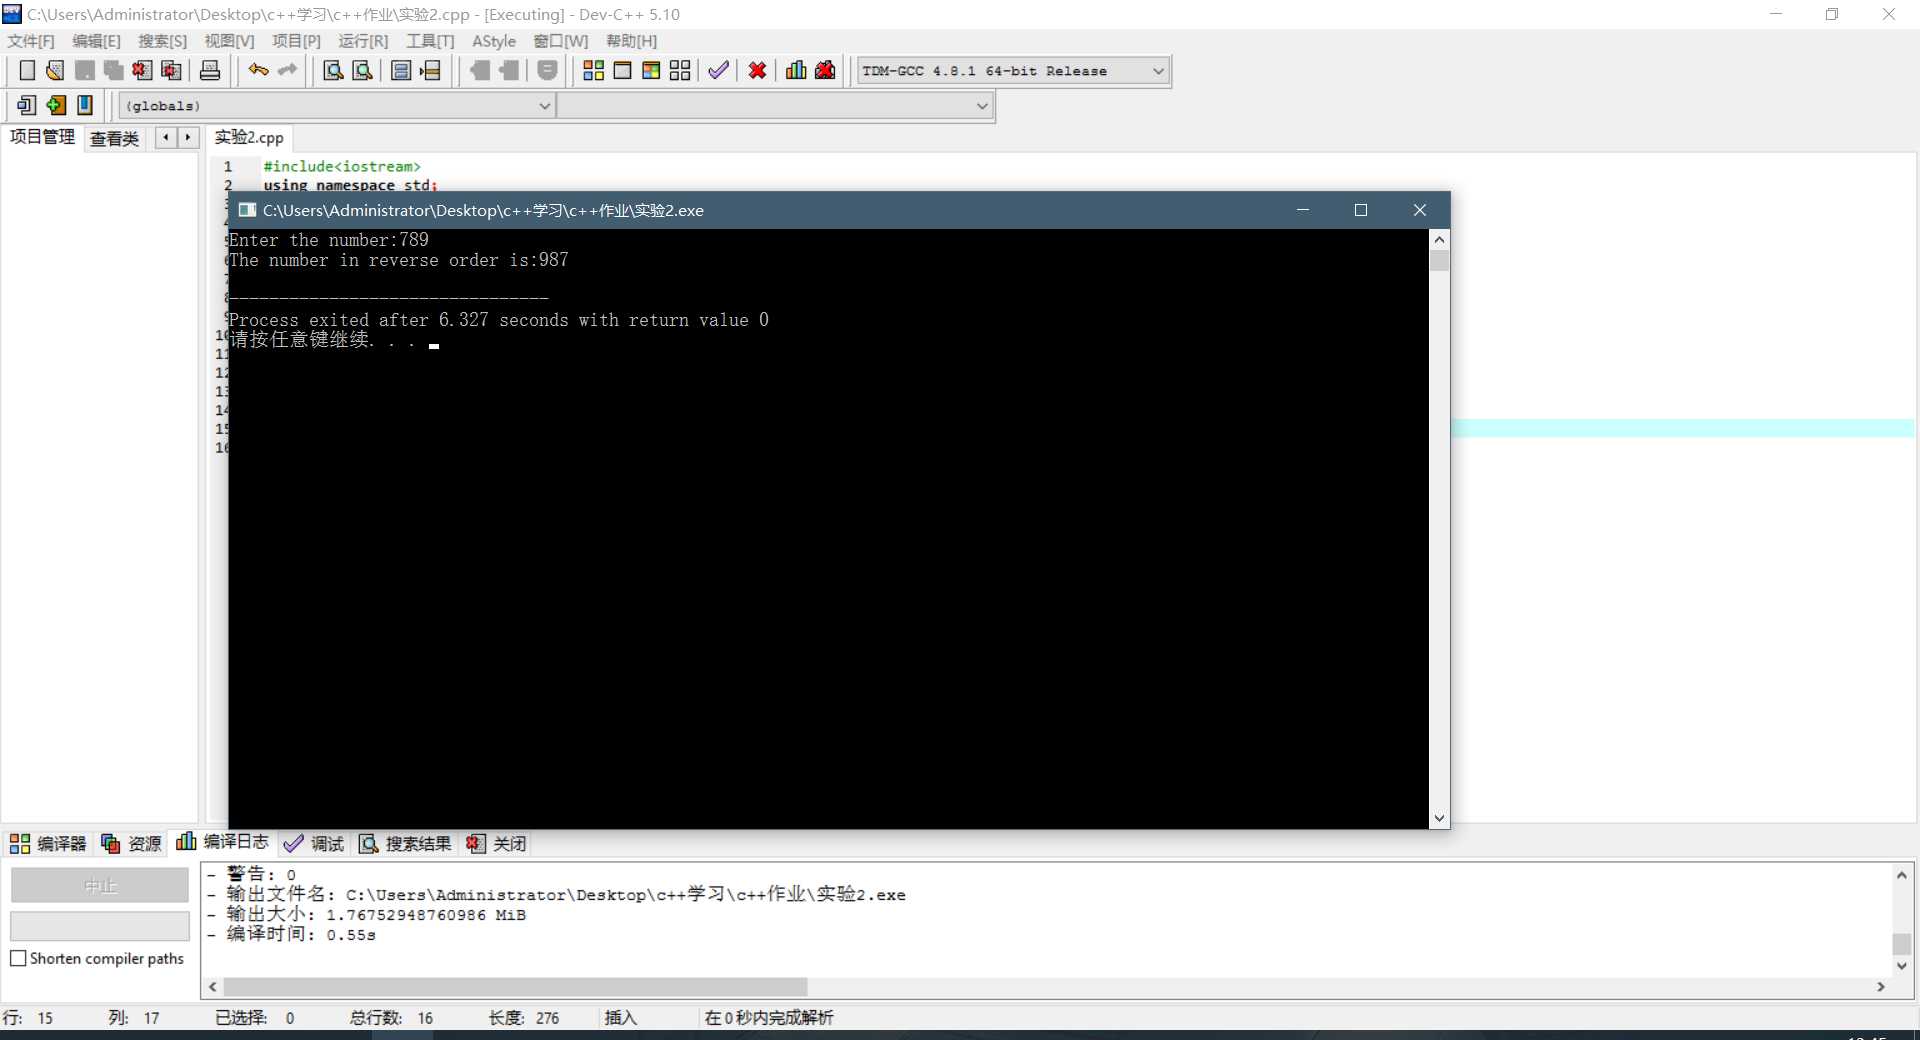
Task: Open the 工具[T] menu
Action: point(430,41)
